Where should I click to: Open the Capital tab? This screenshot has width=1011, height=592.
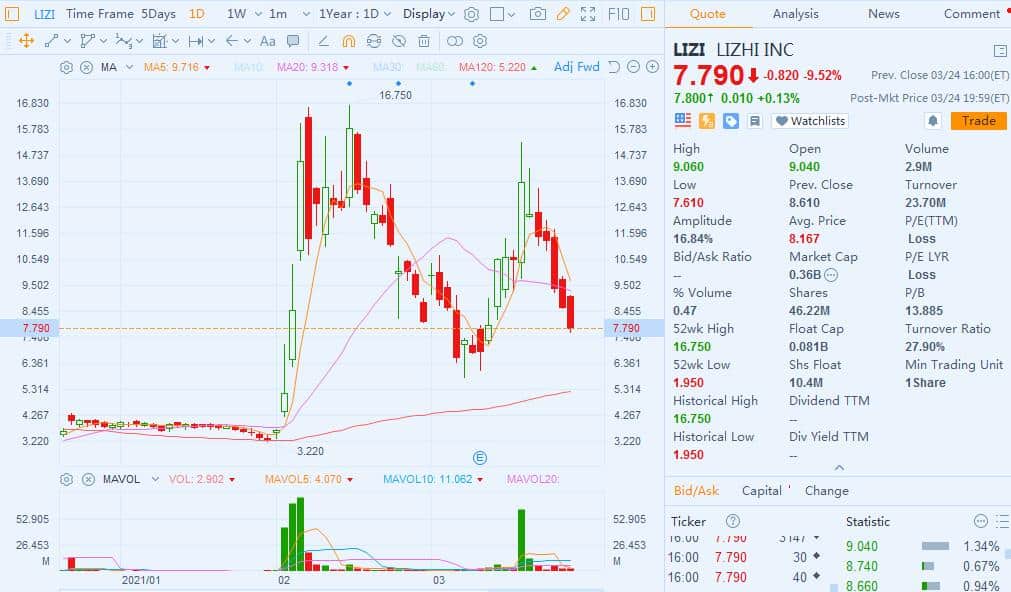(763, 490)
